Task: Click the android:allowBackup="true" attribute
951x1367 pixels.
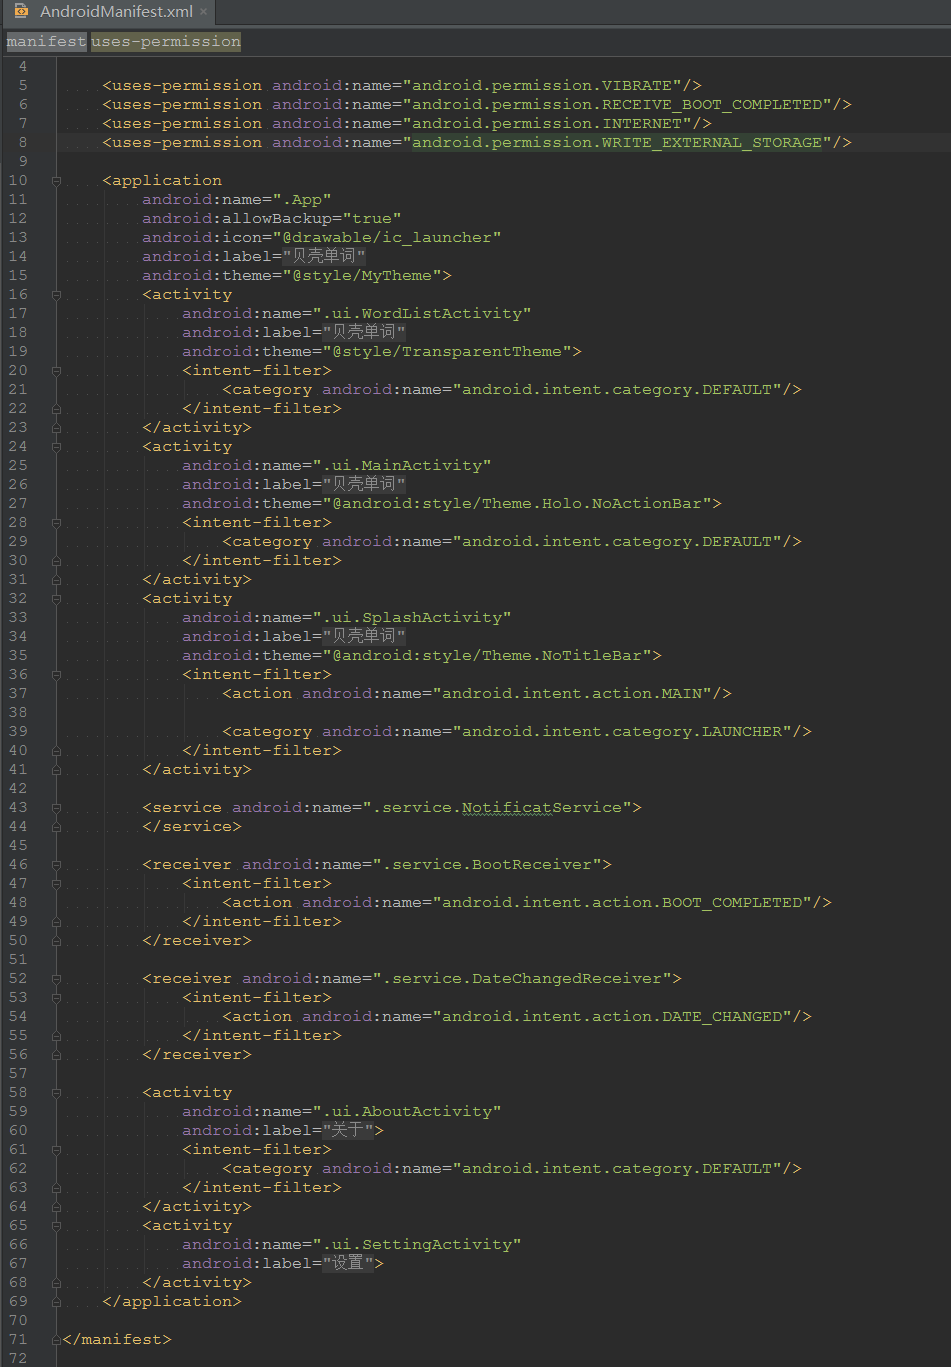Action: [272, 219]
